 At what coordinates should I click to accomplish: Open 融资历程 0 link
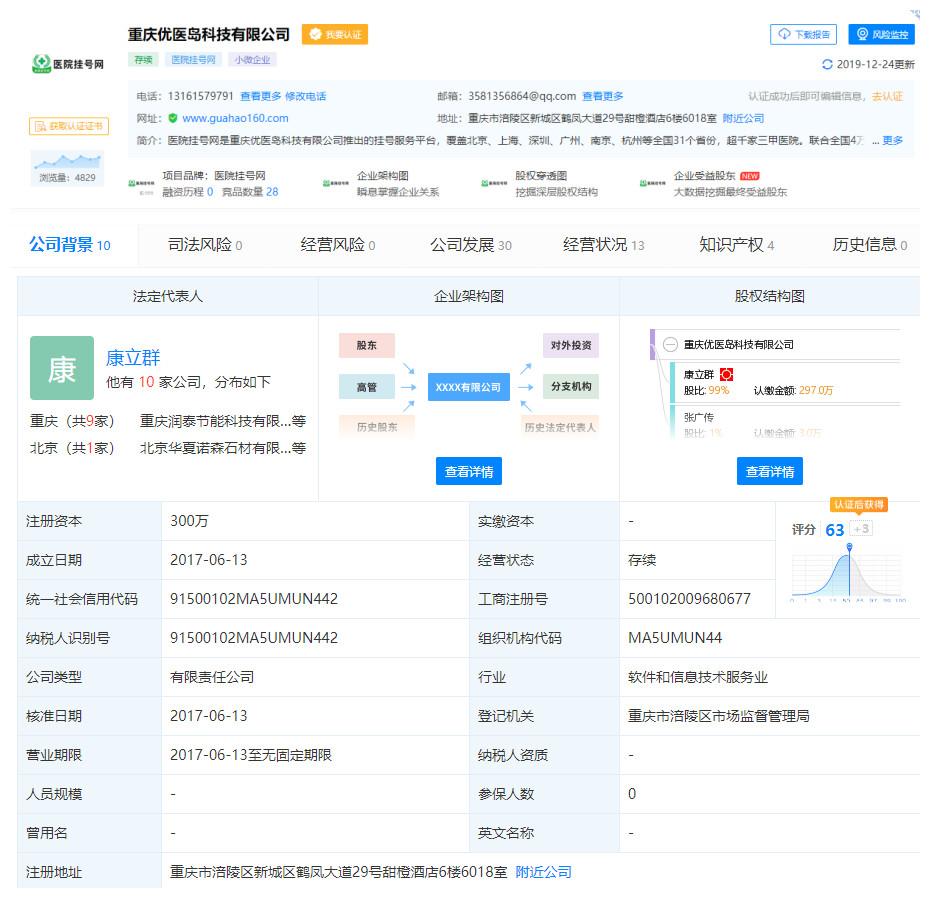tap(187, 192)
